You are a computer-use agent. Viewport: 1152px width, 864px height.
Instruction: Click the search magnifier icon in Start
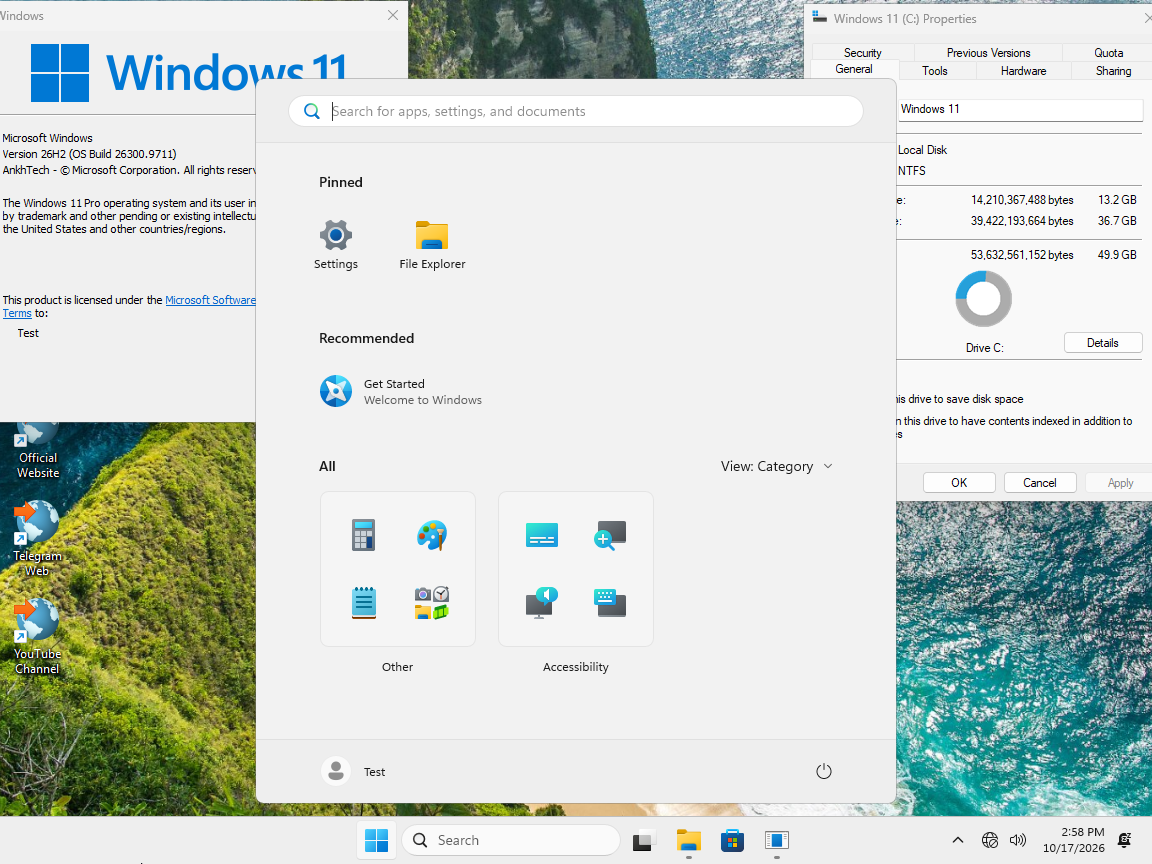pos(312,111)
